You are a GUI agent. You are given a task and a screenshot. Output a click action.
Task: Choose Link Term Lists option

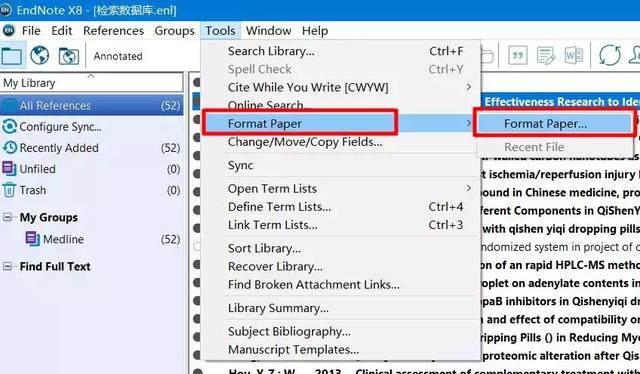(x=341, y=225)
